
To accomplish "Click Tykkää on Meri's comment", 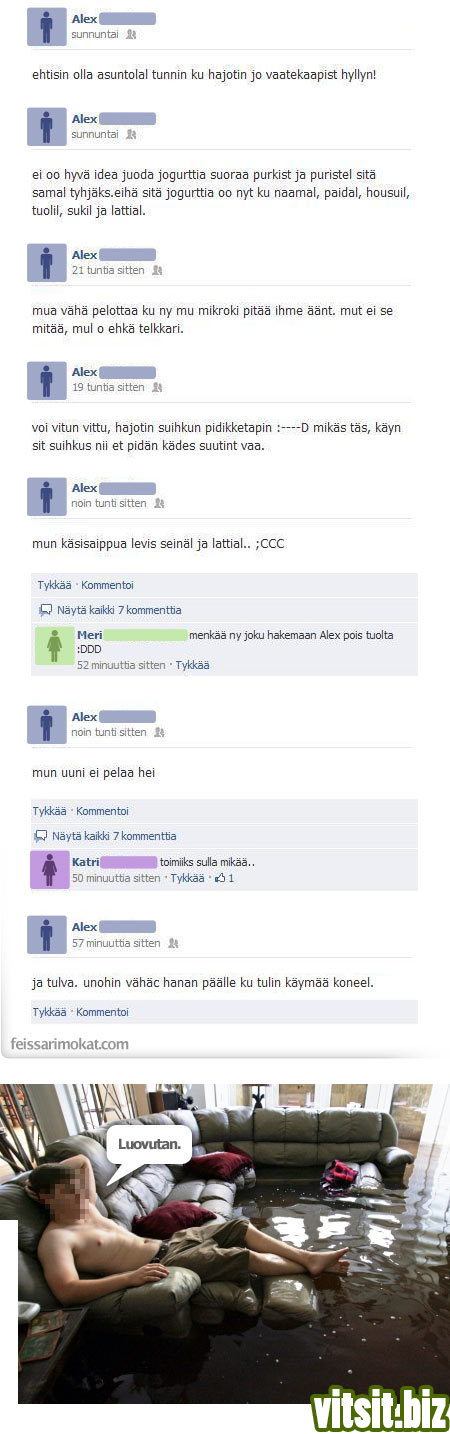I will coord(192,665).
